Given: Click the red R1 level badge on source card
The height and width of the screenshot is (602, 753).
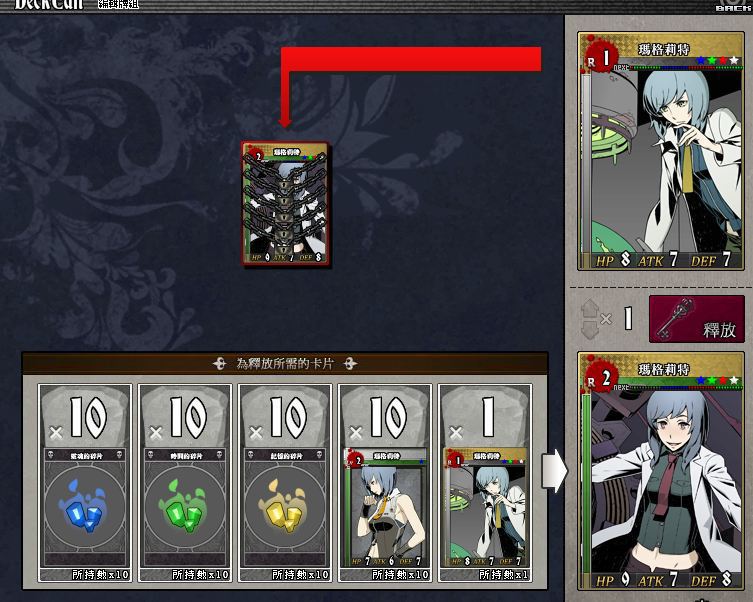Looking at the screenshot, I should click(598, 58).
